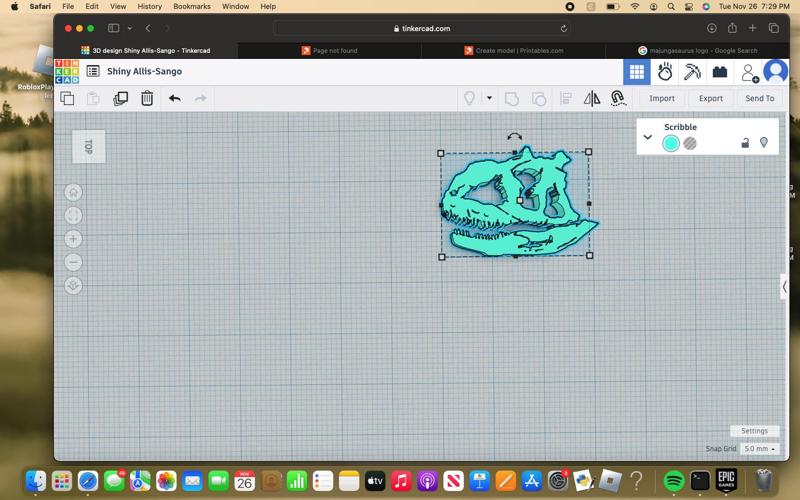800x500 pixels.
Task: Click Fit all in view button
Action: coord(73,216)
